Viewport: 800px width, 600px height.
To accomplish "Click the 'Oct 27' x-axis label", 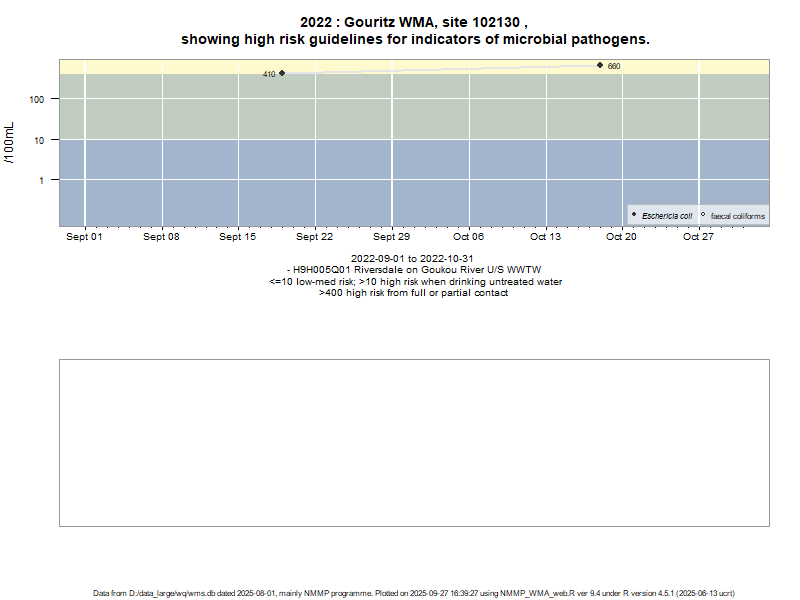I will (x=698, y=237).
